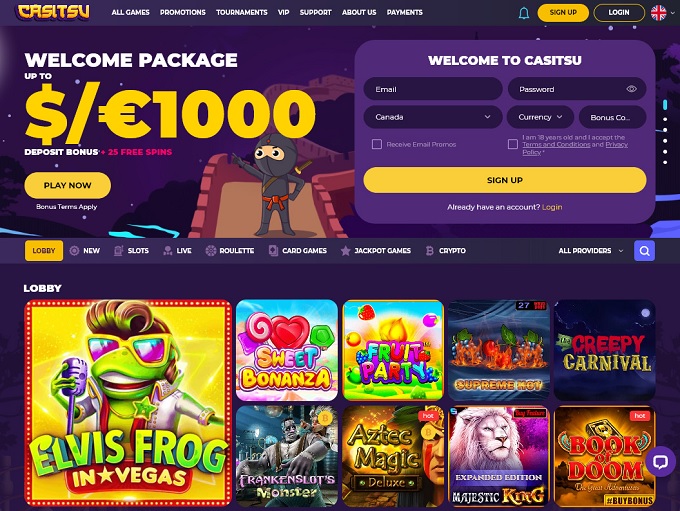Screen dimensions: 680x511
Task: Tick the 18 years old terms checkbox
Action: (x=513, y=144)
